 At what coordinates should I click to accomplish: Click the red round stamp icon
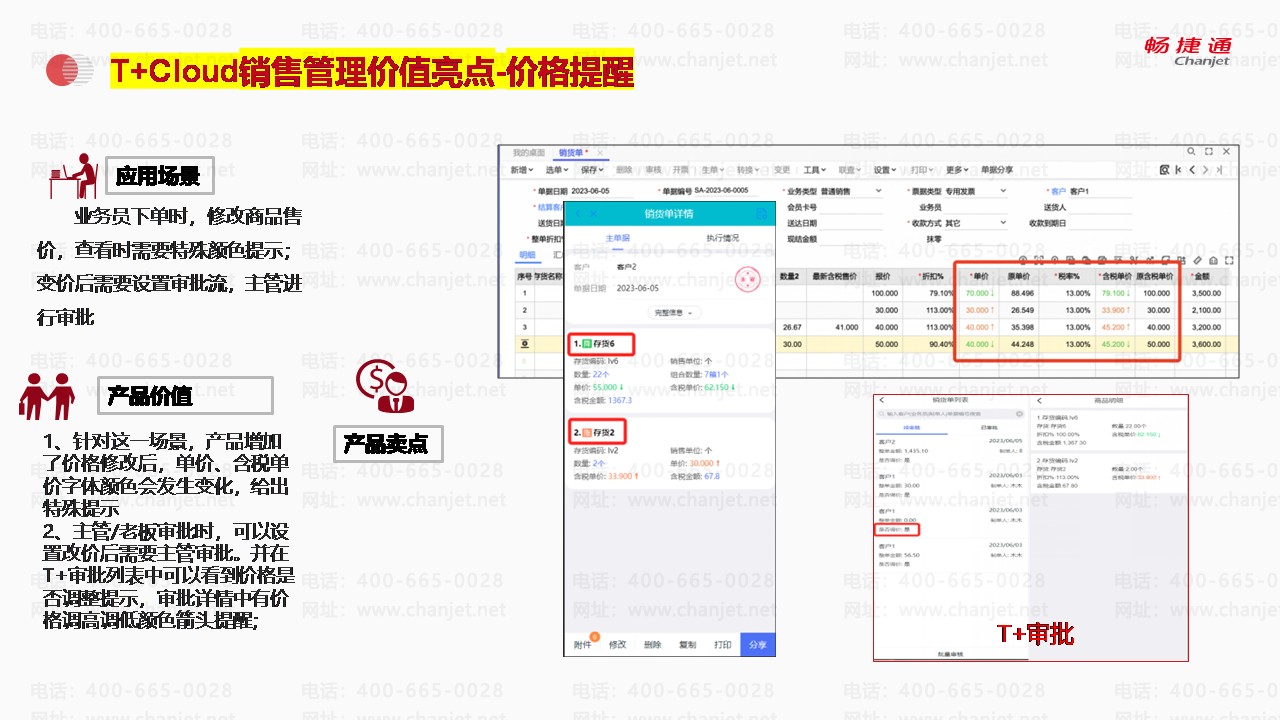click(749, 281)
